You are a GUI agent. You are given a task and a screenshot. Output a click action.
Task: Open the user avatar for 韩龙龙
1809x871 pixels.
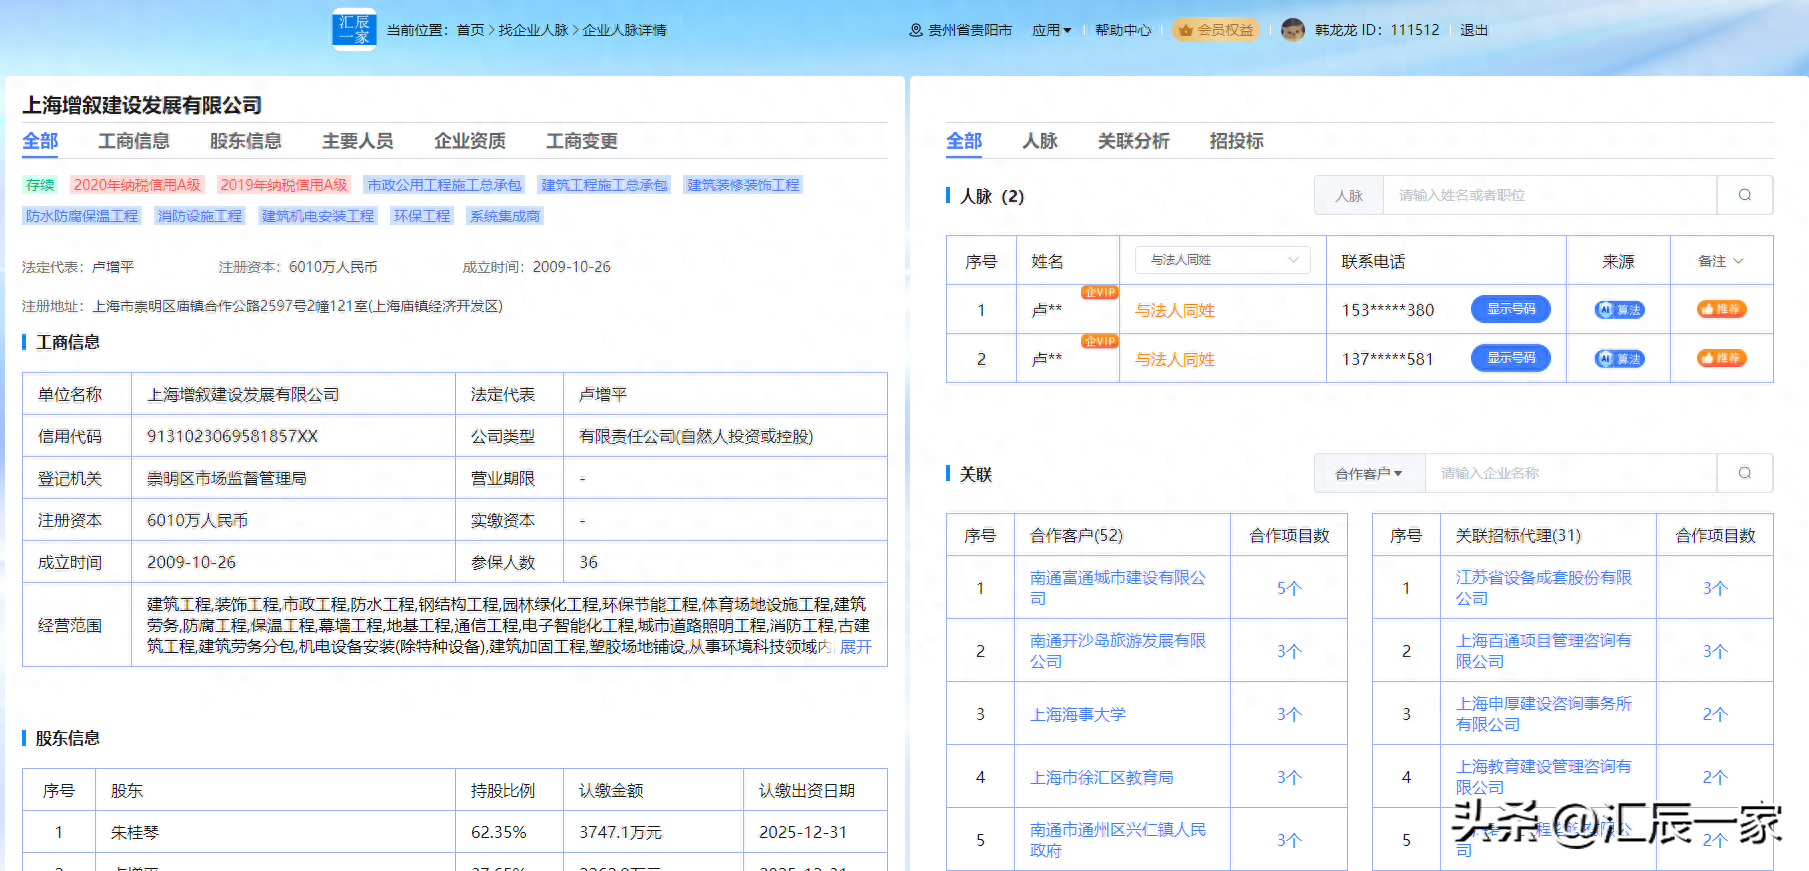(1293, 30)
